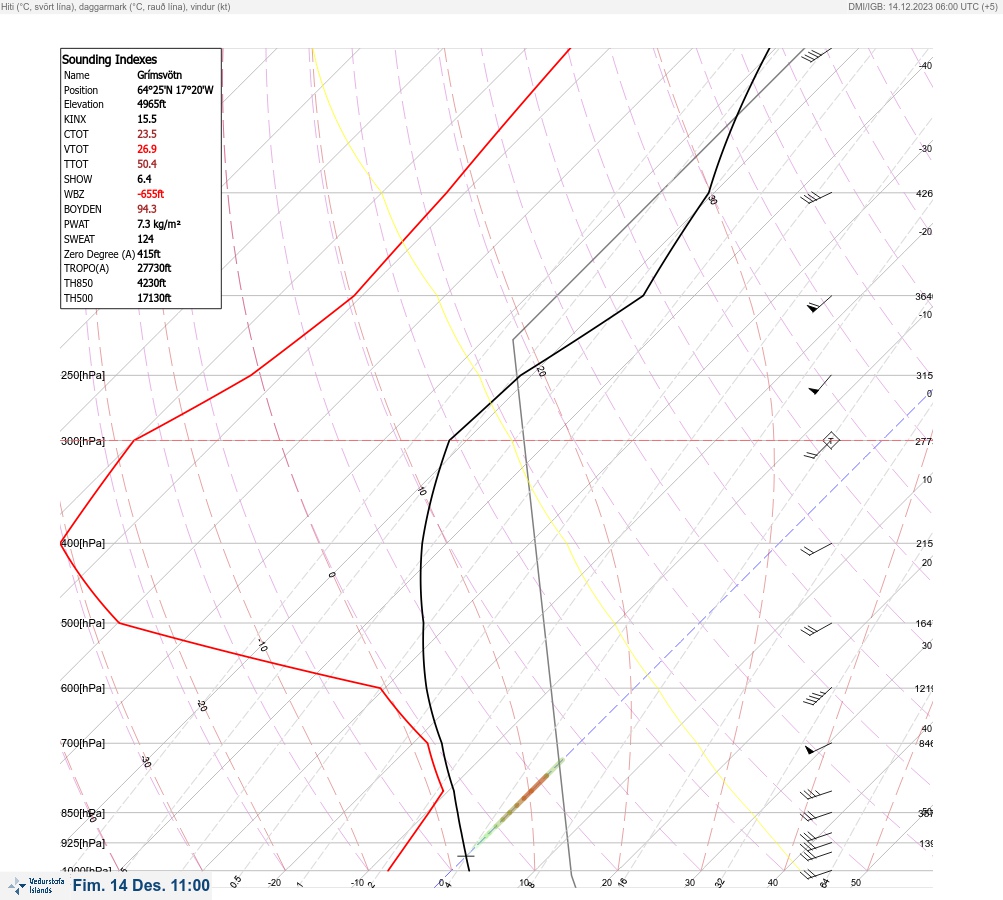Click the 300[hPa] pressure label
Screen dimensions: 1003x900
83,441
